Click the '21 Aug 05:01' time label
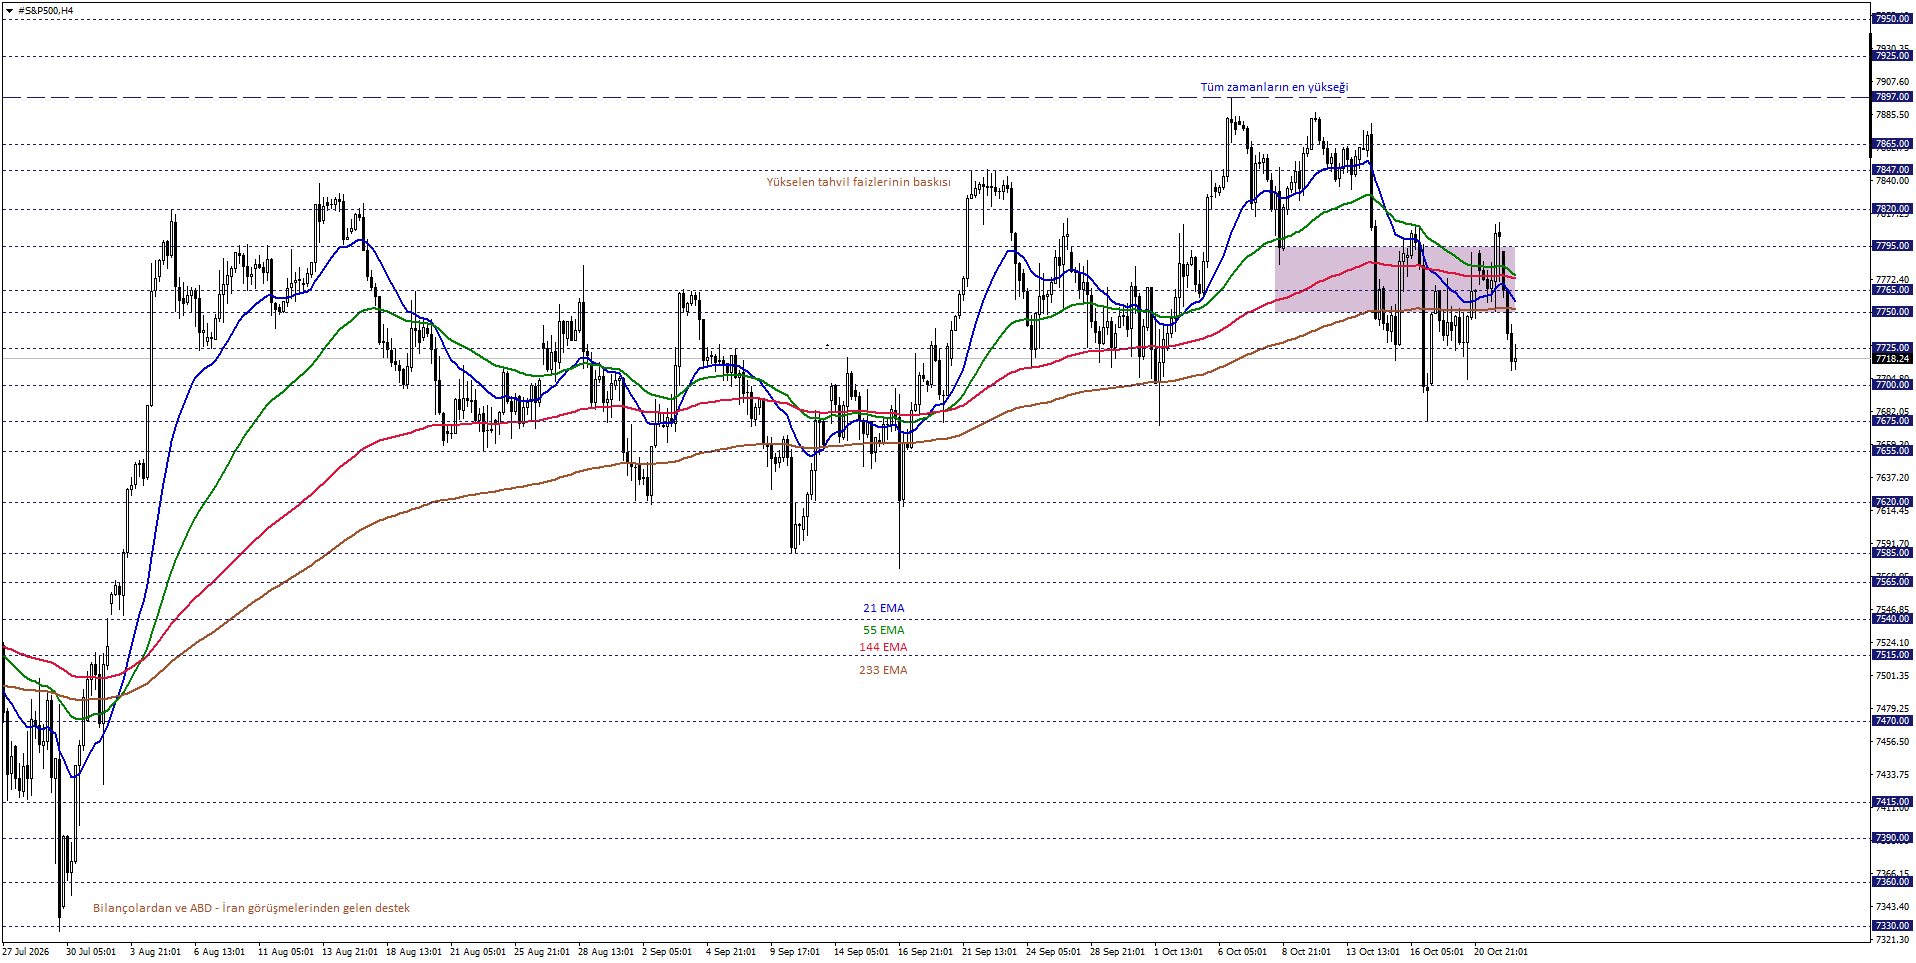Viewport: 1916px width, 963px height. coord(478,952)
